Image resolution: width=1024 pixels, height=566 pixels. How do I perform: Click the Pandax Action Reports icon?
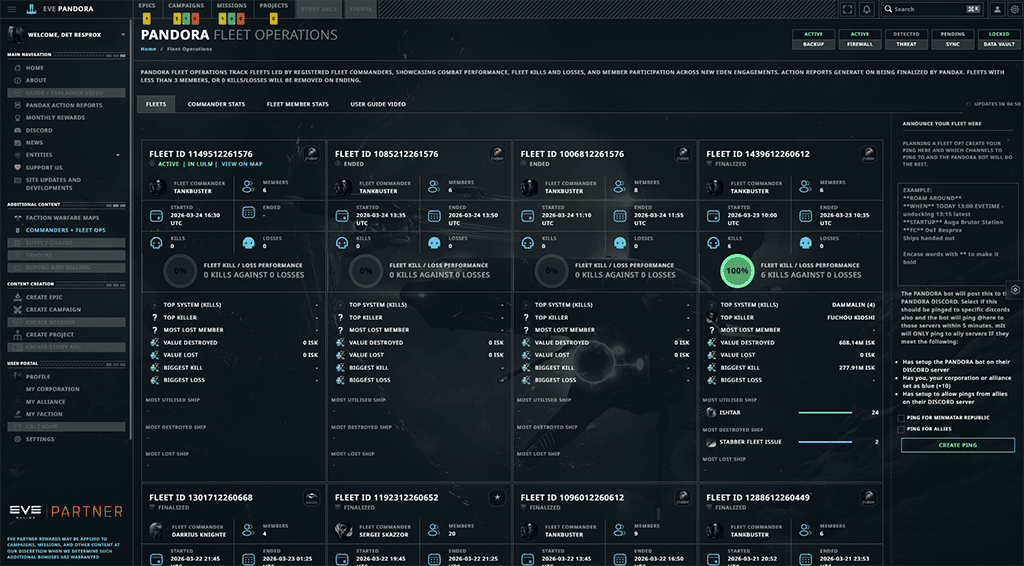18,105
